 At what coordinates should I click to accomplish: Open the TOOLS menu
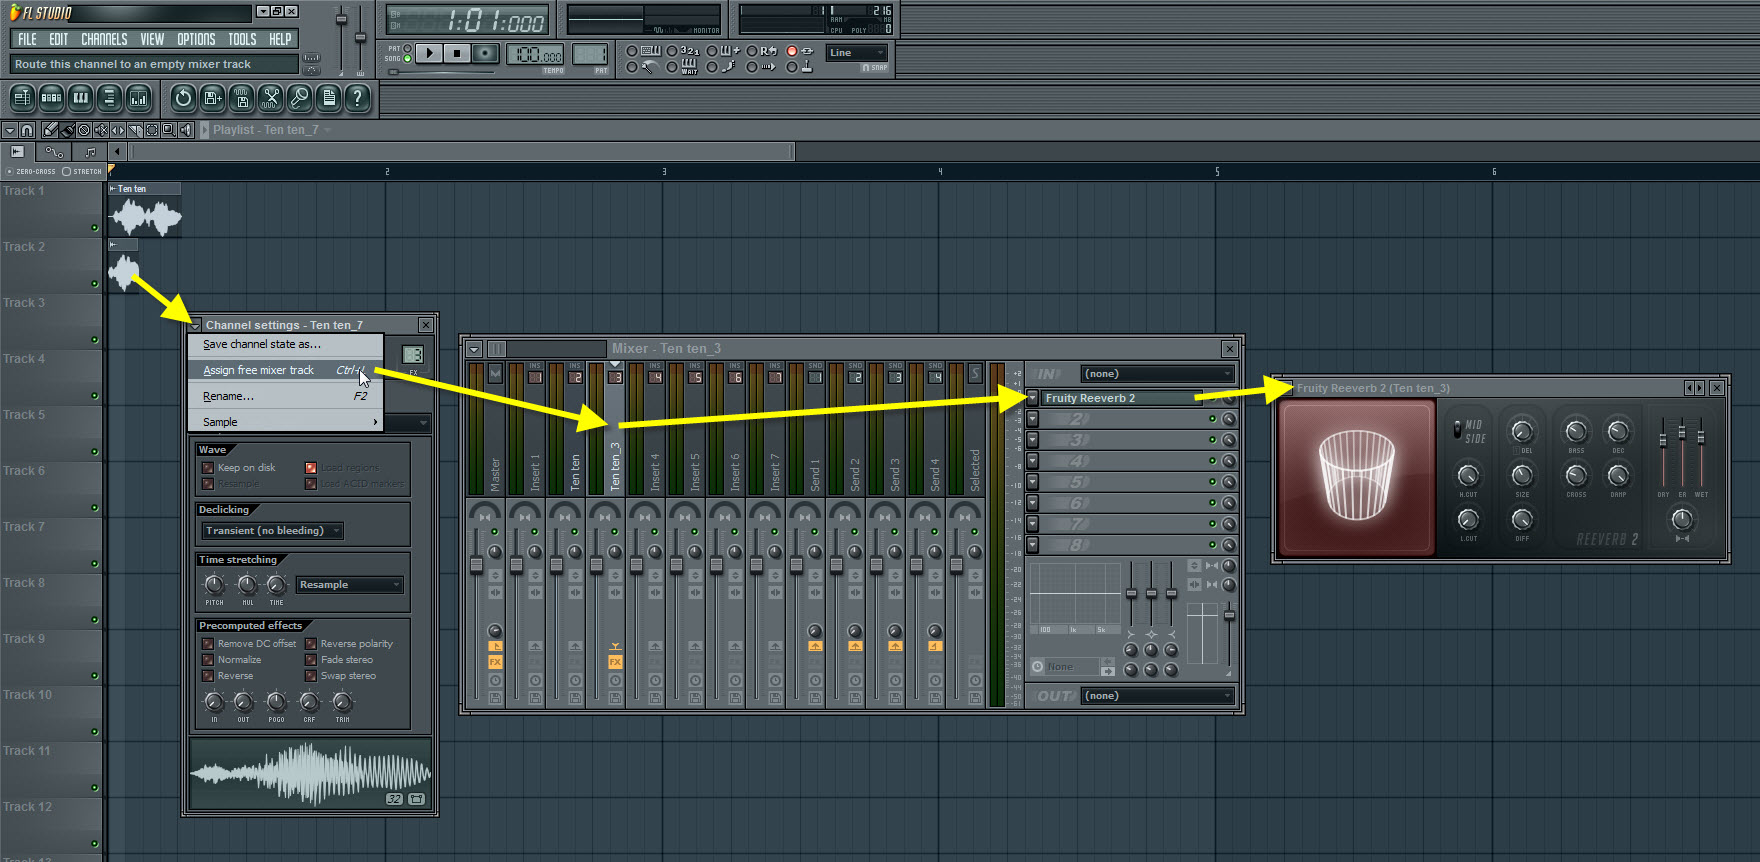pos(242,39)
